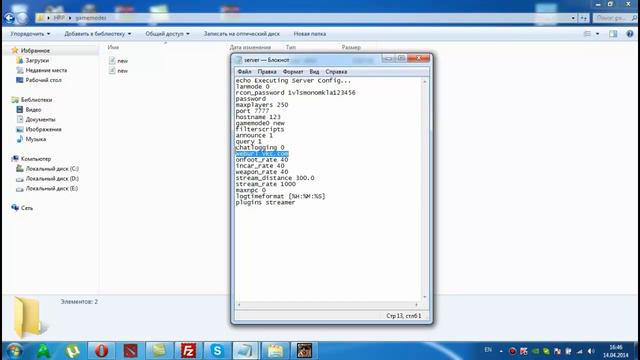Viewport: 640px width, 360px height.
Task: Open the Формат menu in Notepad
Action: 293,72
